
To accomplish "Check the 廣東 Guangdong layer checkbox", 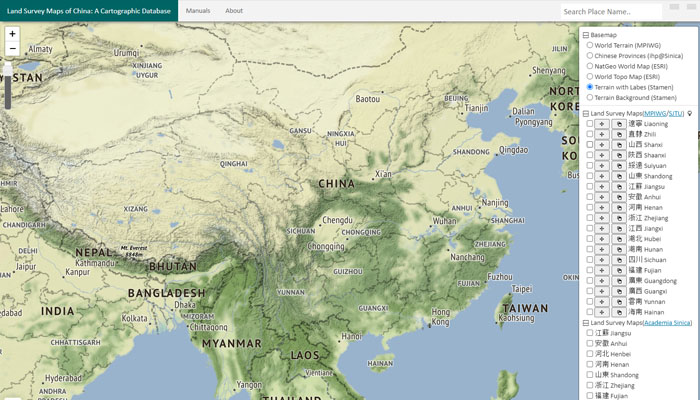I will click(590, 281).
